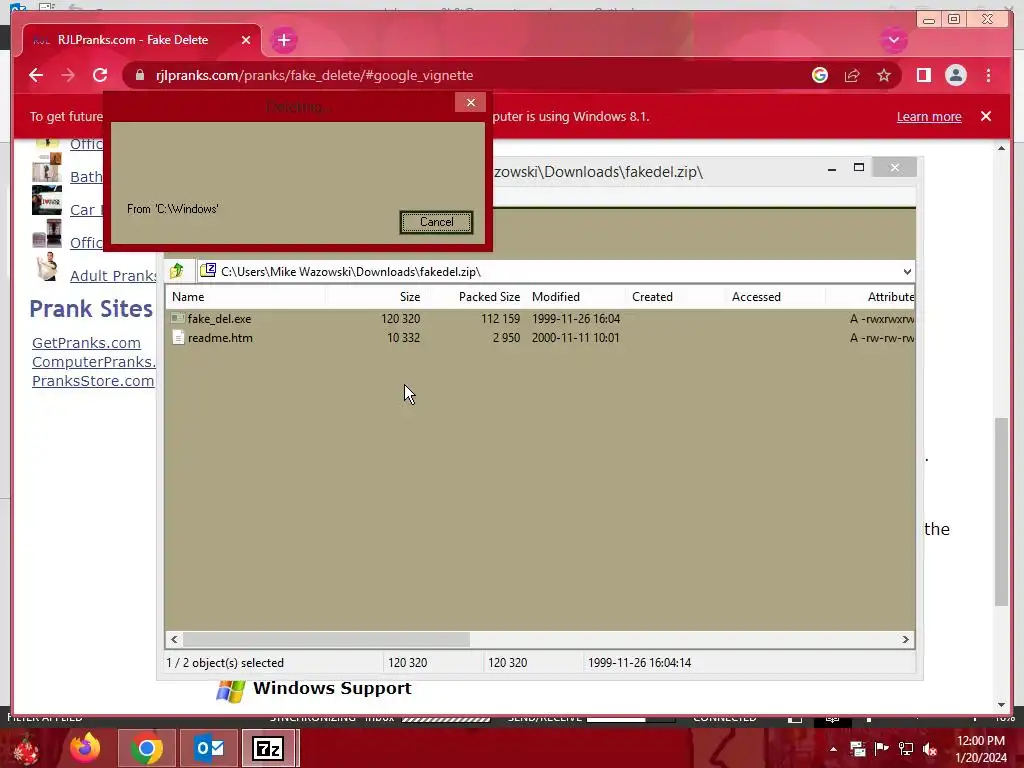The width and height of the screenshot is (1024, 768).
Task: Open Start button on taskbar
Action: (x=26, y=749)
